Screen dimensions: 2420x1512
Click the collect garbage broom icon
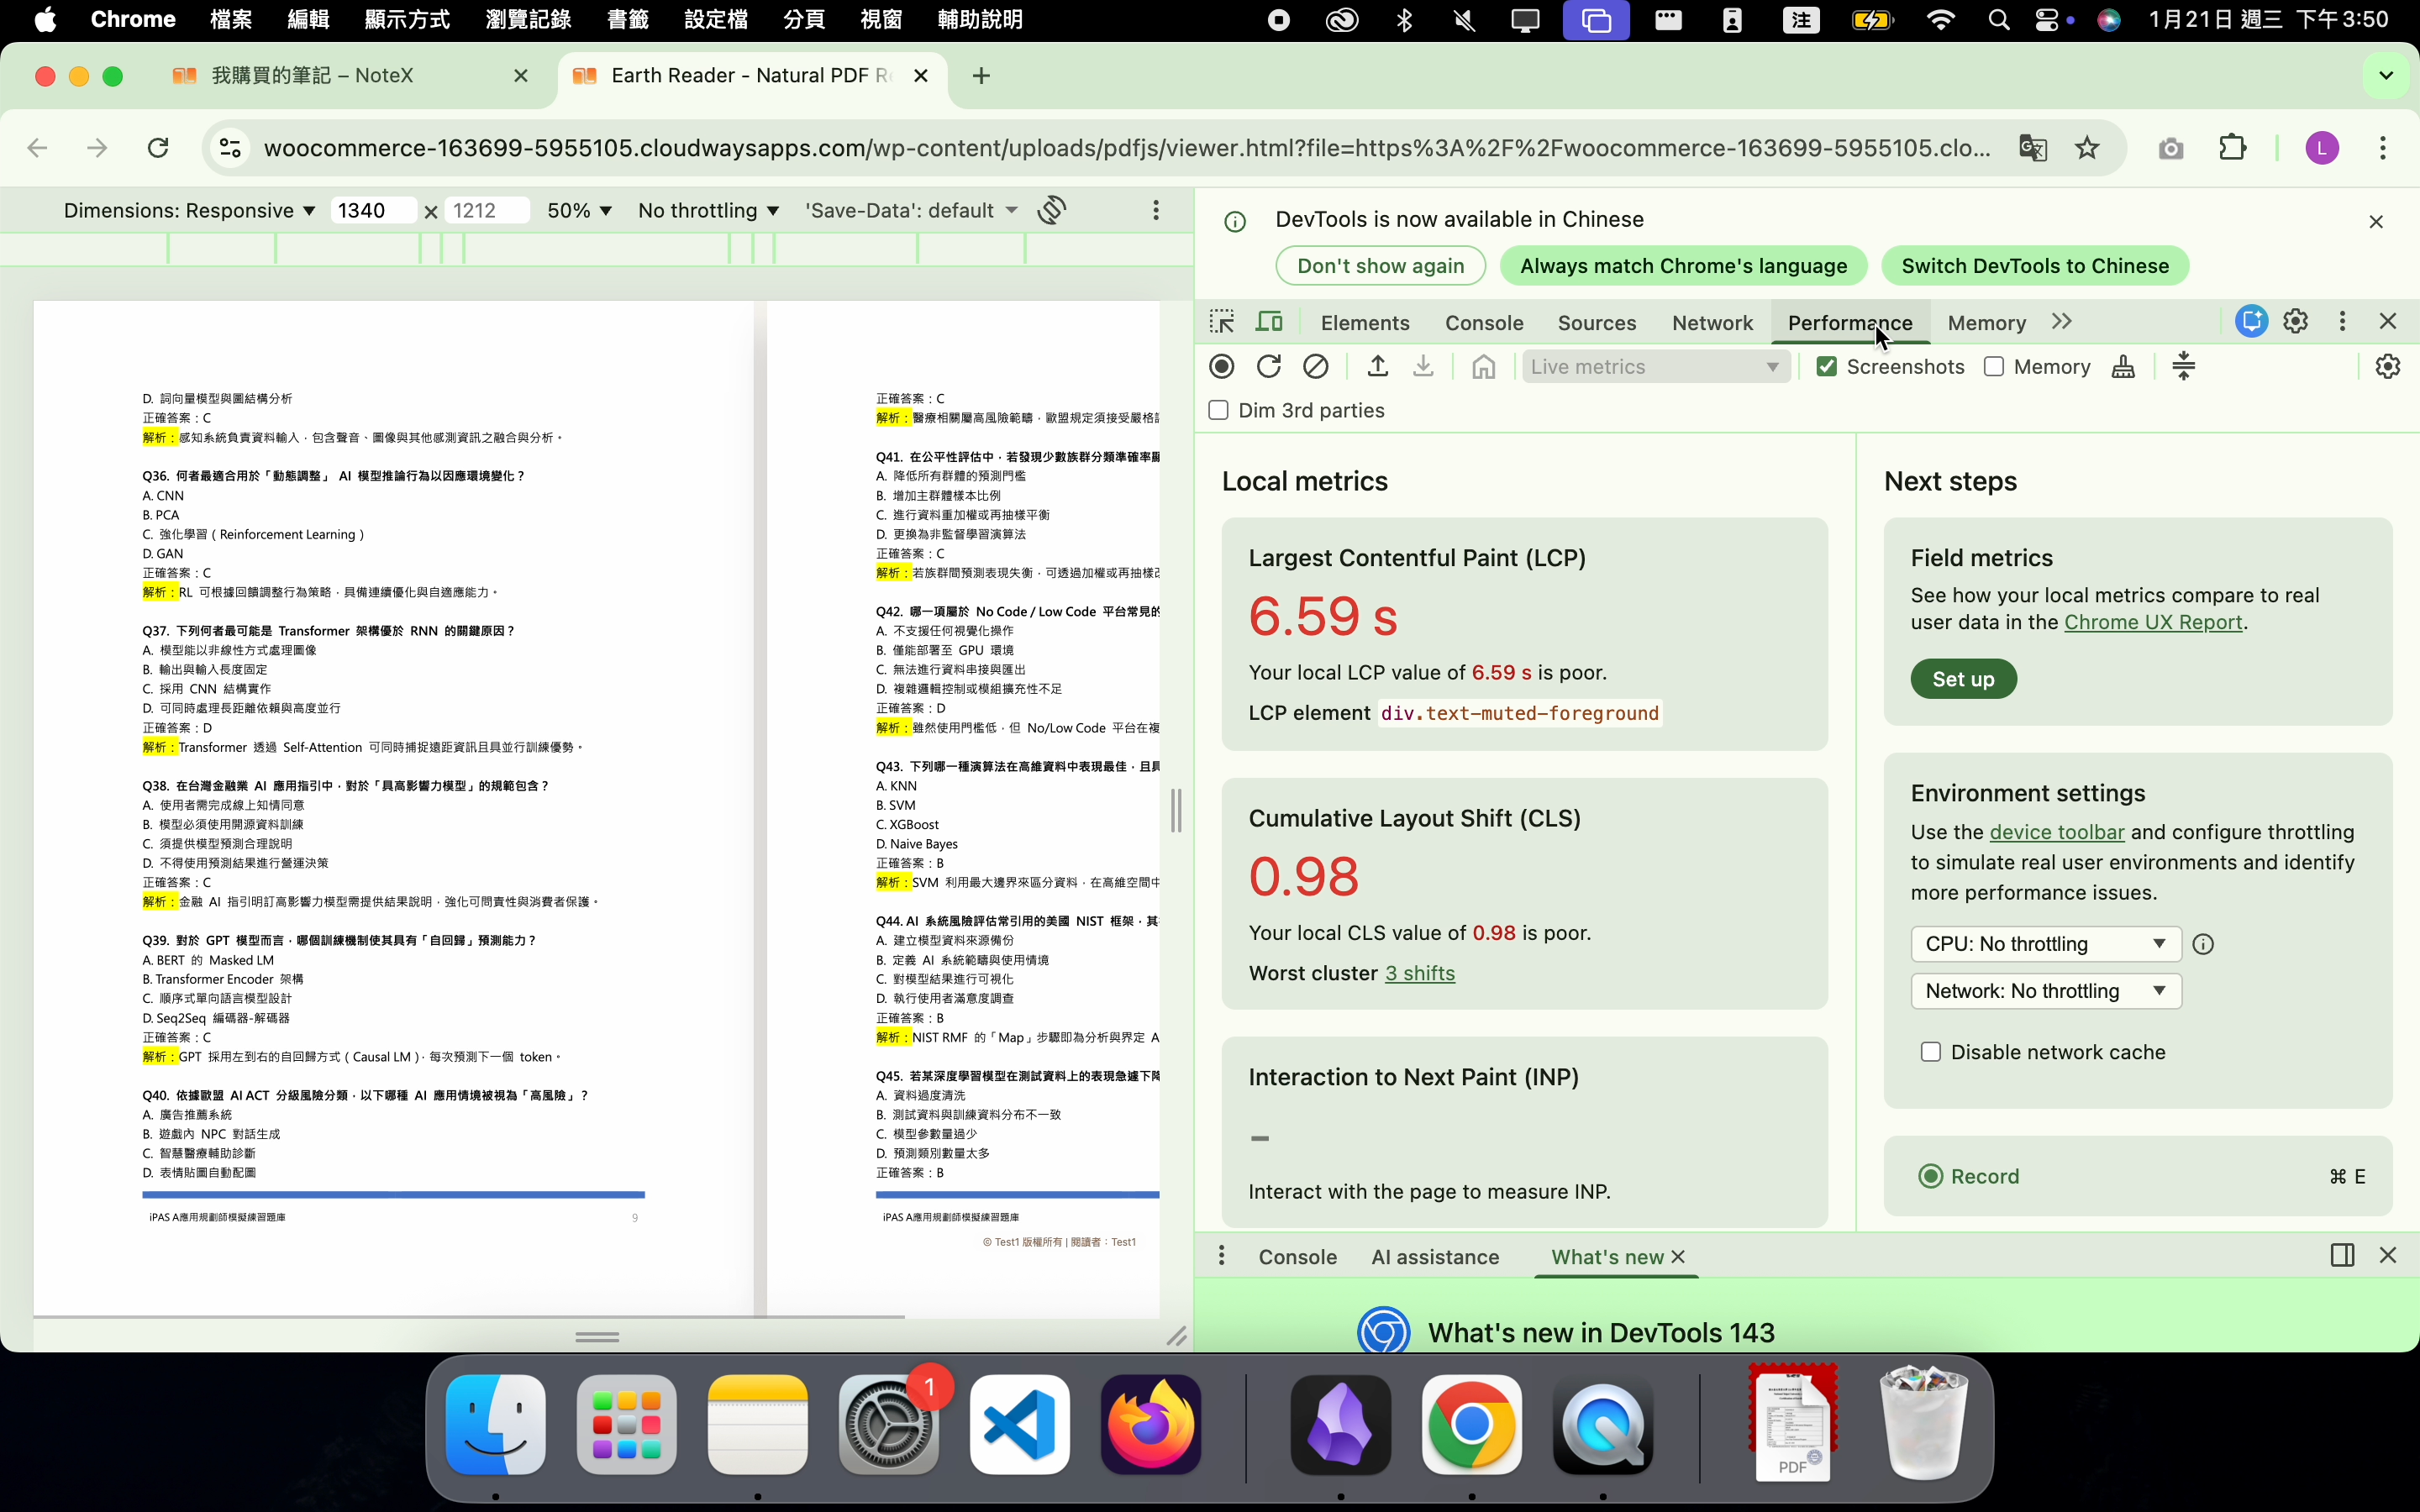pos(2123,367)
